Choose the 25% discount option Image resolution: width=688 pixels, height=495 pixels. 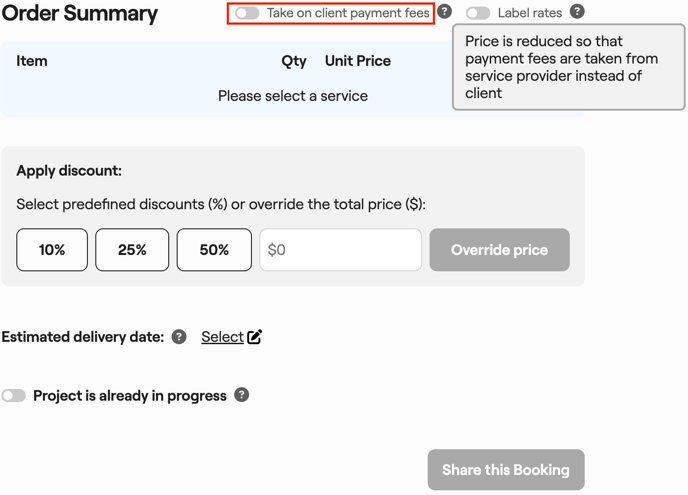coord(132,250)
